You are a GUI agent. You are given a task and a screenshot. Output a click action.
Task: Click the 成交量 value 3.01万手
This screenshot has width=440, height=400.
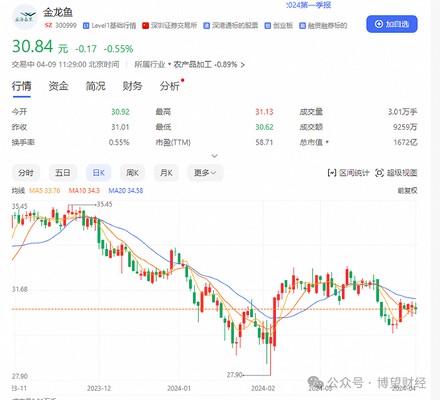coord(403,112)
